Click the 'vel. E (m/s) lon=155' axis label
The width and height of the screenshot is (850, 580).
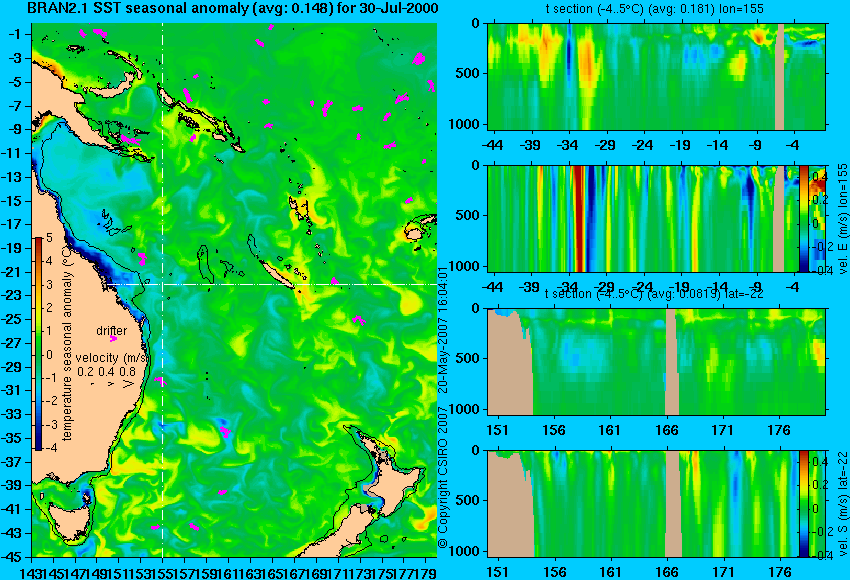(x=842, y=220)
